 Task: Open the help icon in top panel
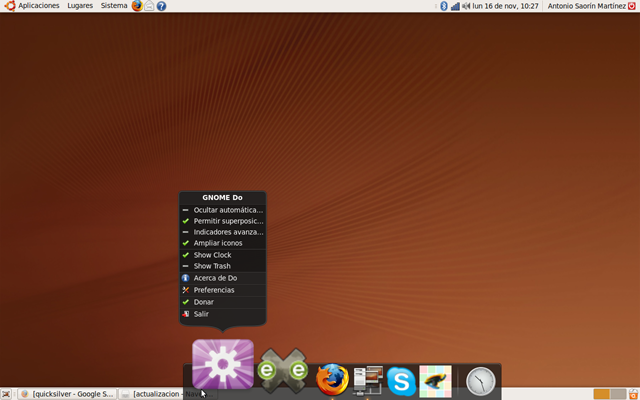coord(162,6)
